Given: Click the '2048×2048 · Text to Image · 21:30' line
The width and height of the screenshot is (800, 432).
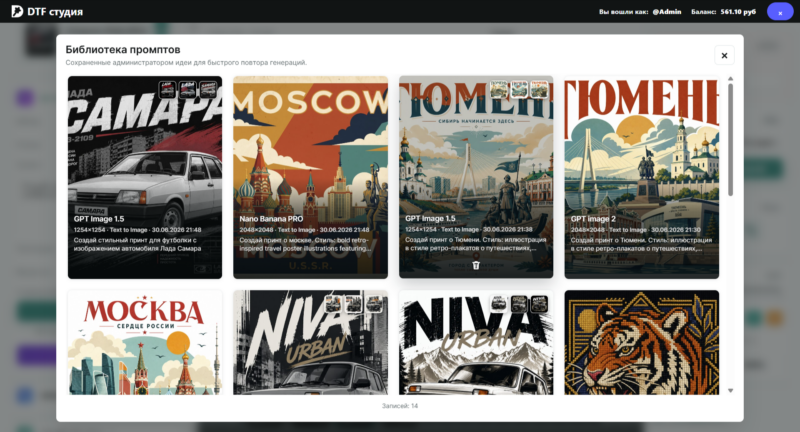Looking at the screenshot, I should (635, 230).
